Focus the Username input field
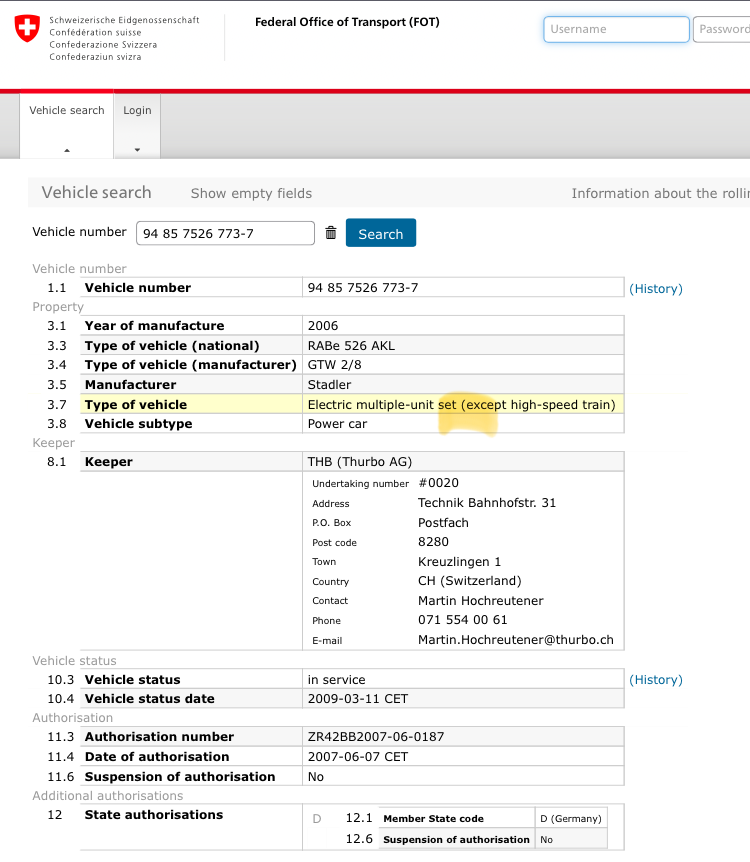750x862 pixels. pyautogui.click(x=616, y=29)
